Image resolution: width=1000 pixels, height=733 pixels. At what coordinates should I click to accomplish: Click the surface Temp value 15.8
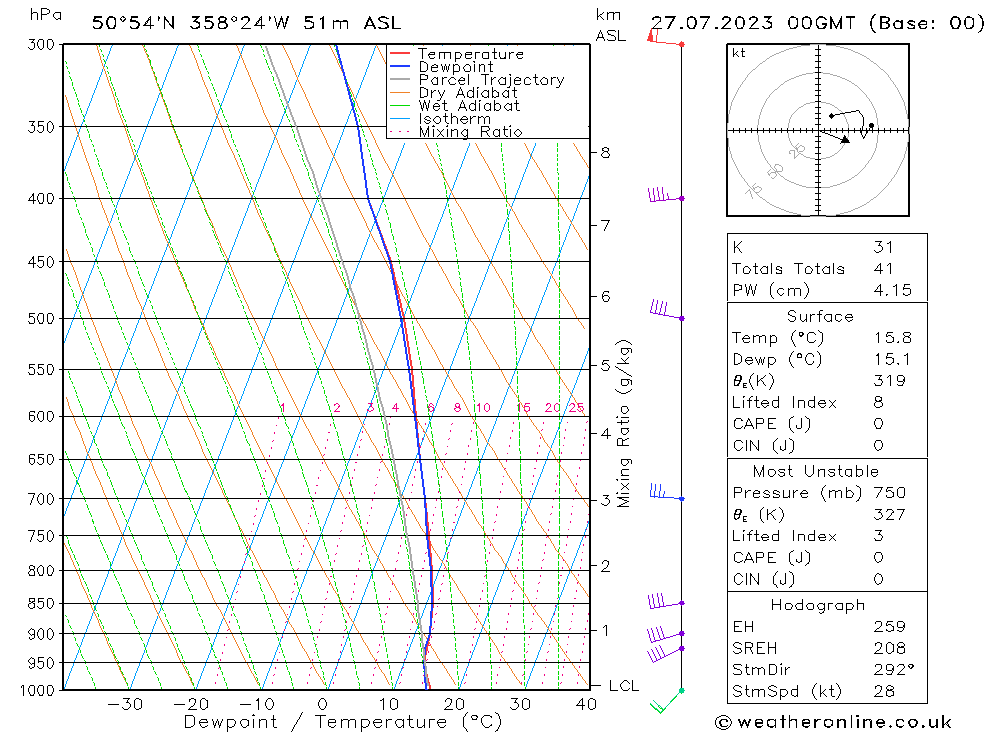coord(893,337)
